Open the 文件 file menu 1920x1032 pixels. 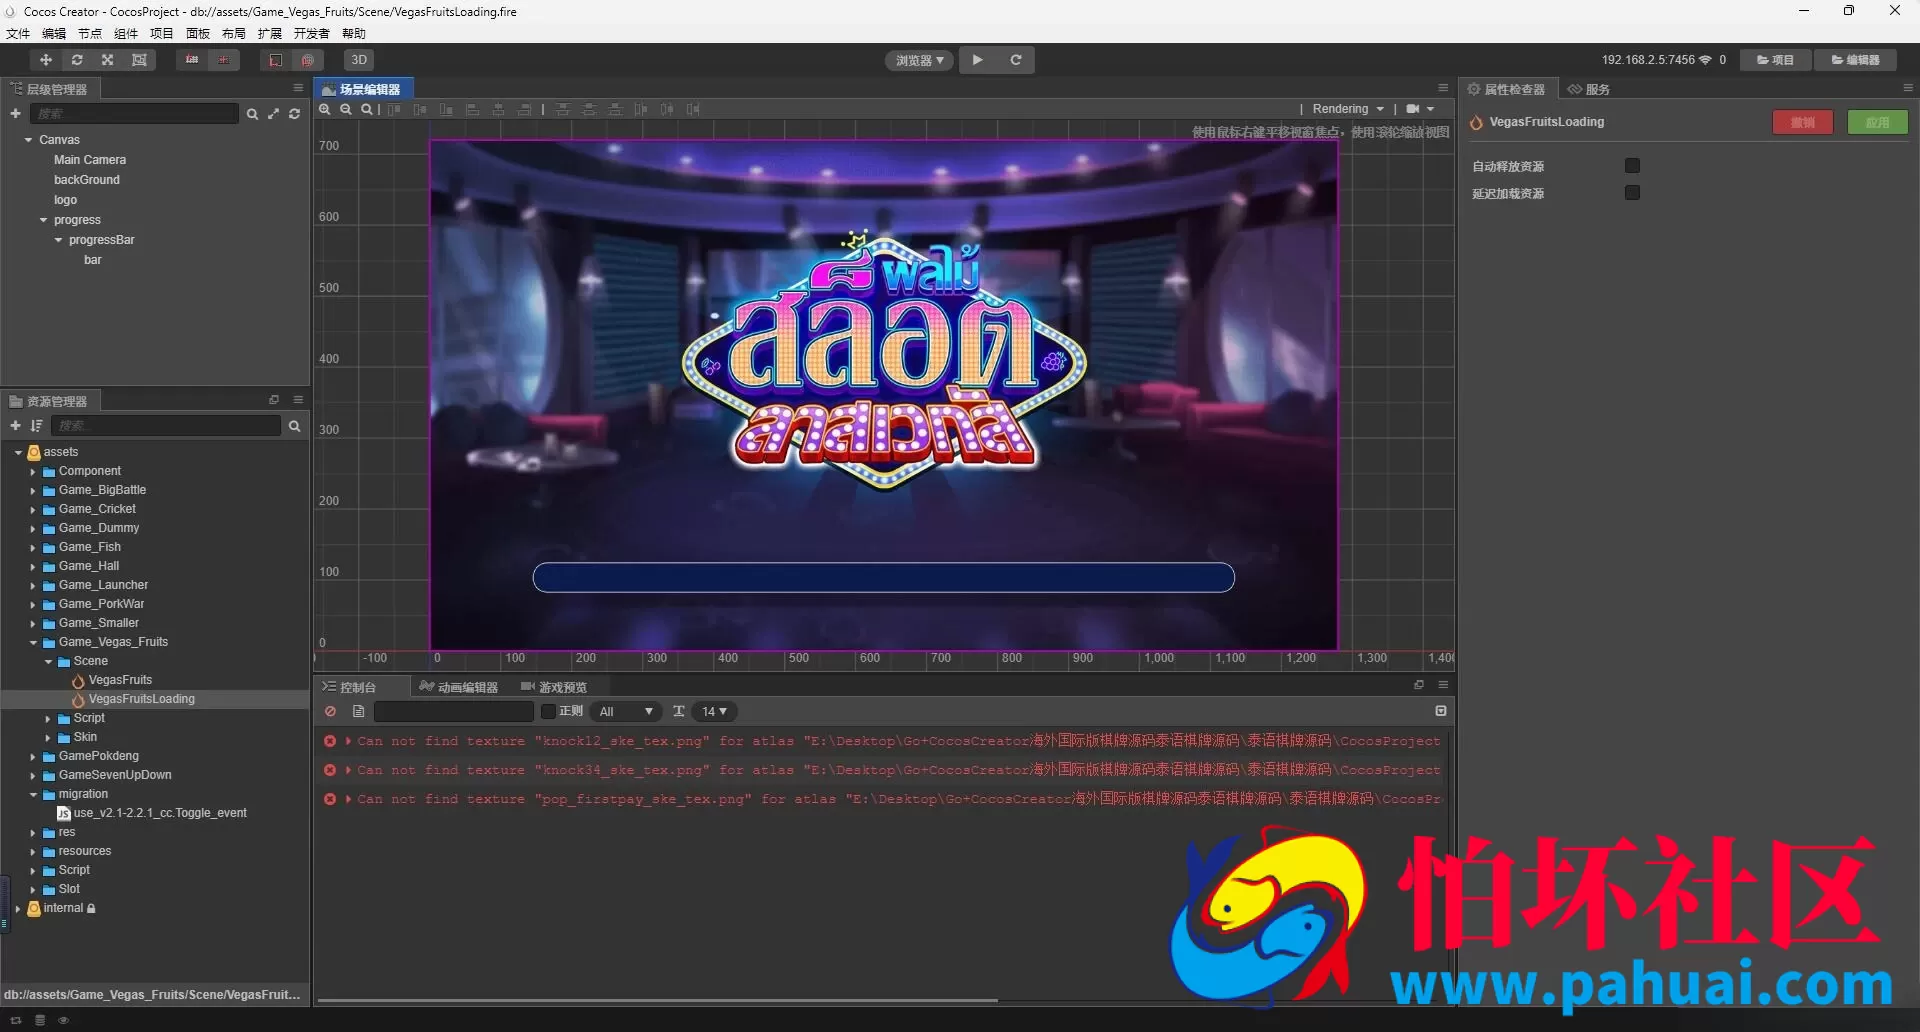pyautogui.click(x=17, y=34)
